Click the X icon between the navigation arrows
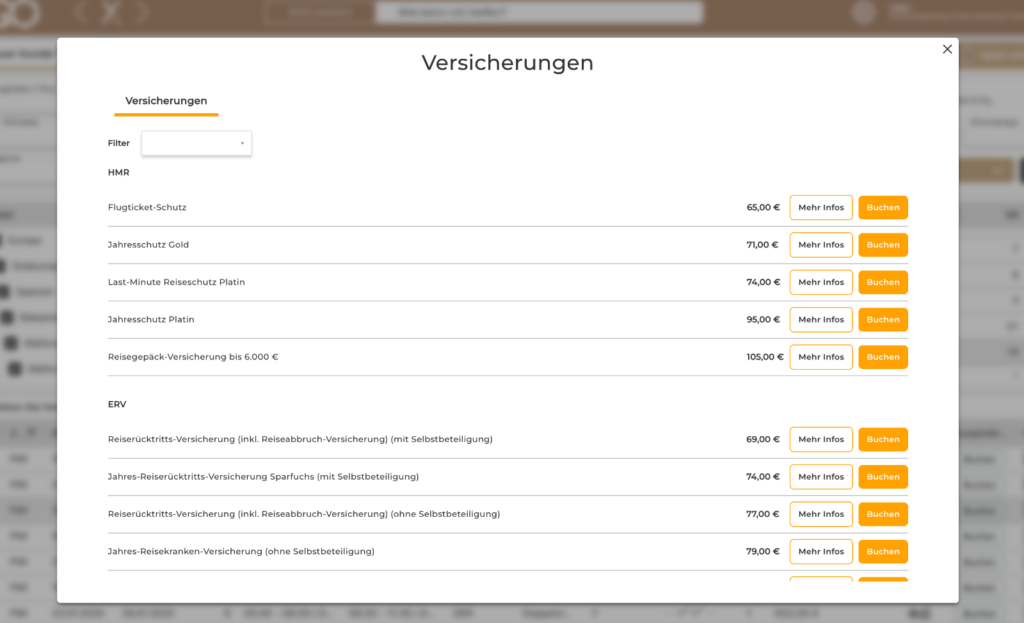The image size is (1024, 623). pyautogui.click(x=110, y=13)
